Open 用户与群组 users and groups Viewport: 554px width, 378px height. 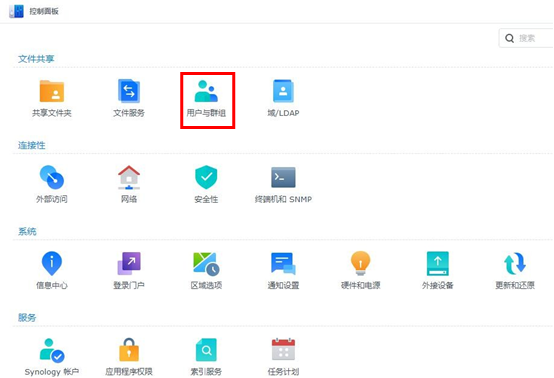[206, 91]
